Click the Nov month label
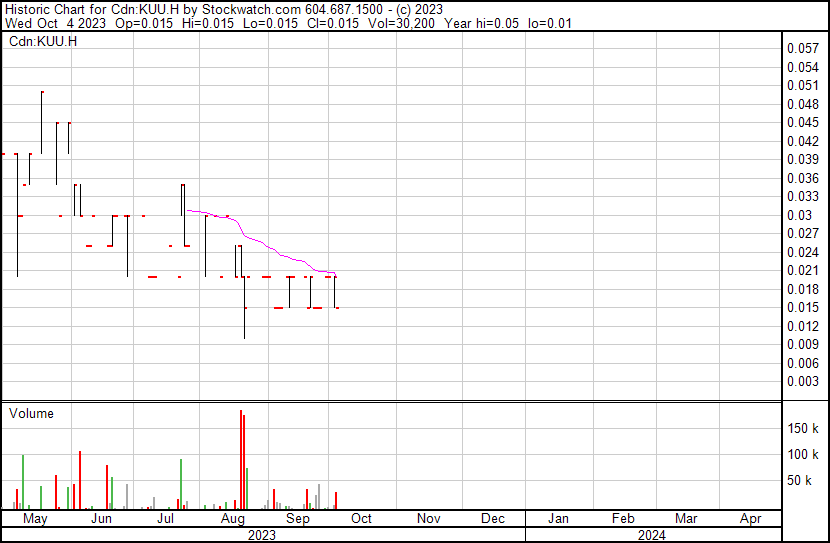 tap(429, 519)
